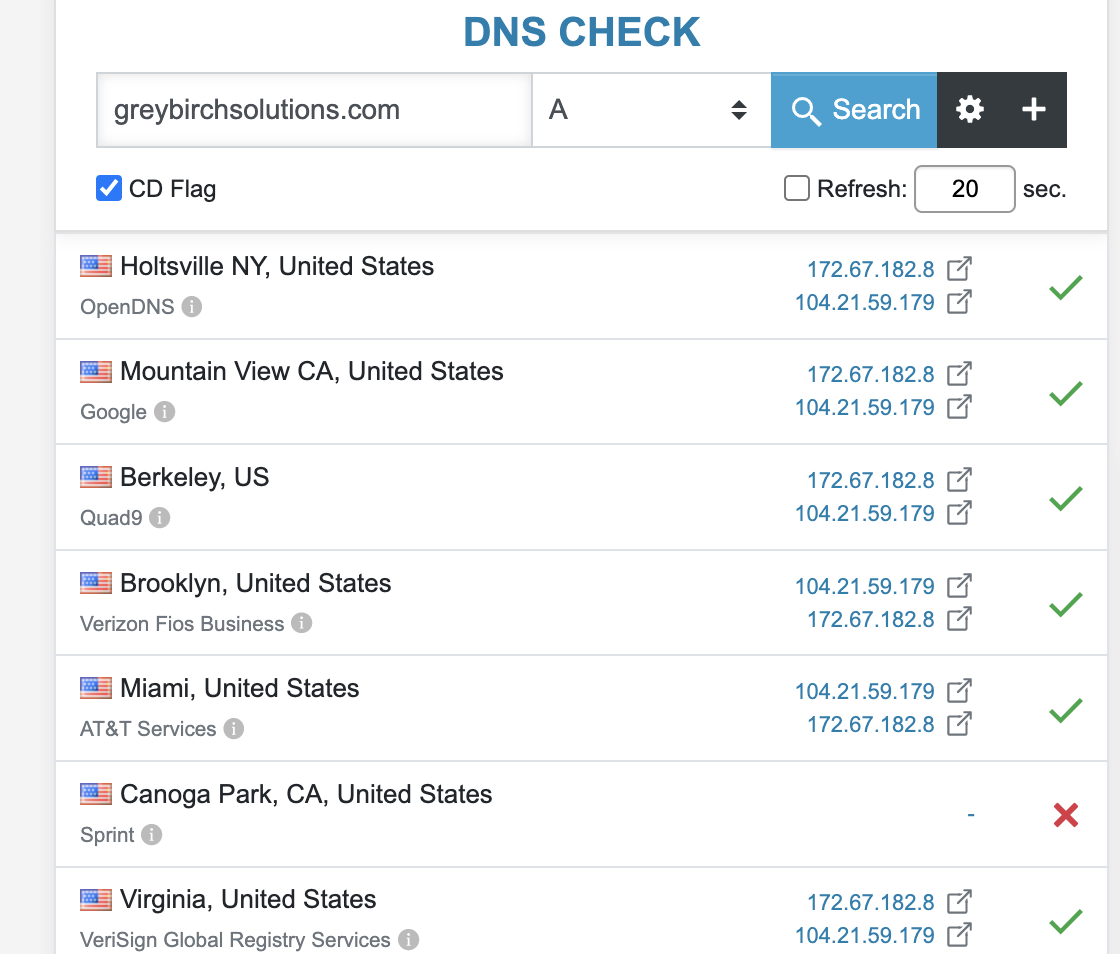Click the Search button
This screenshot has width=1120, height=954.
tap(854, 110)
